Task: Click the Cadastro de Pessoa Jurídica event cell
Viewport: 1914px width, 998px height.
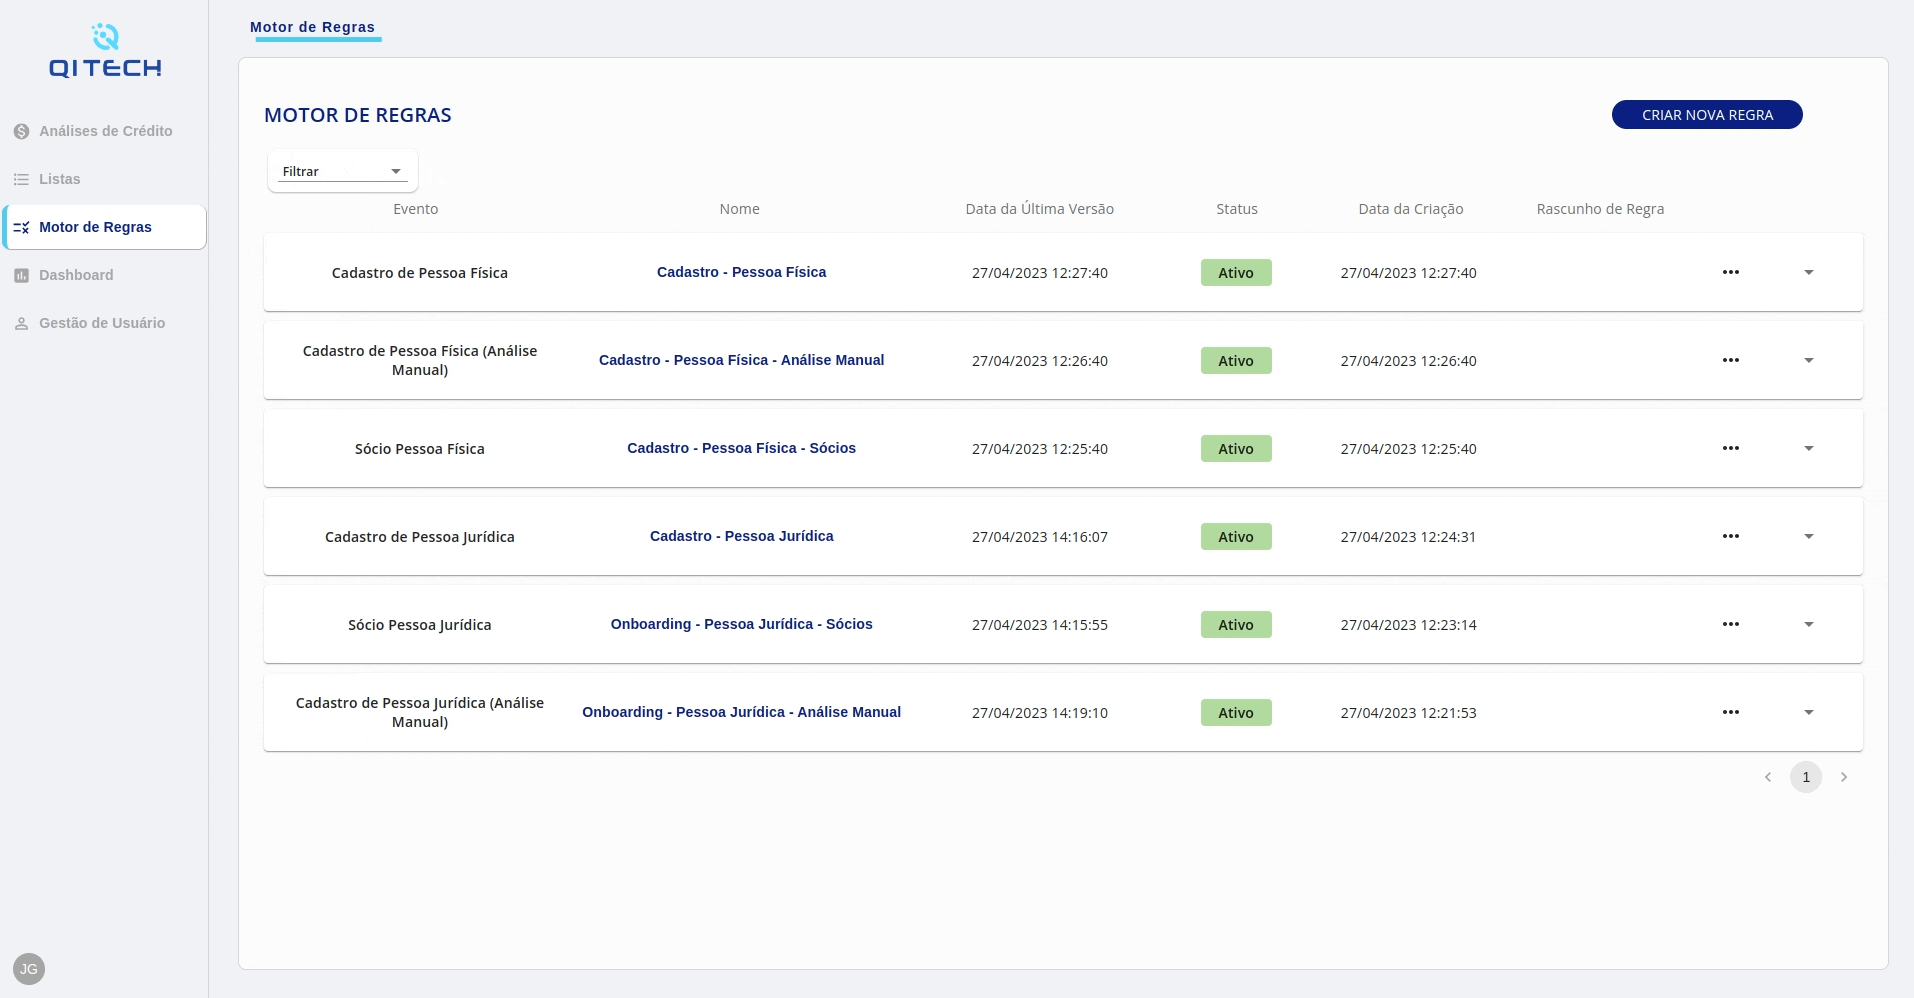Action: (x=420, y=537)
